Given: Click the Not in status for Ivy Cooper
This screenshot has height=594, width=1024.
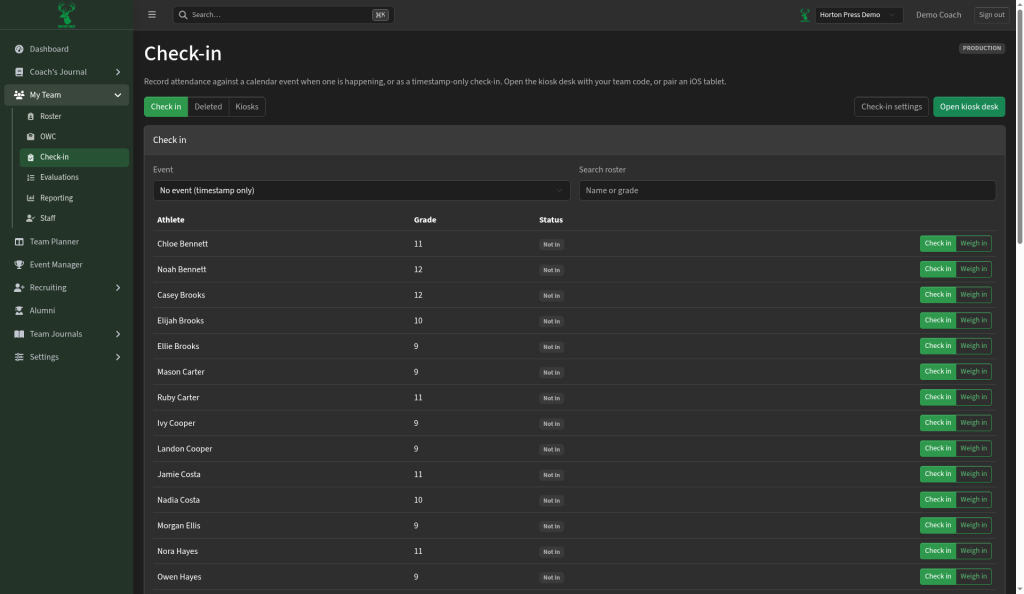Looking at the screenshot, I should (x=551, y=424).
